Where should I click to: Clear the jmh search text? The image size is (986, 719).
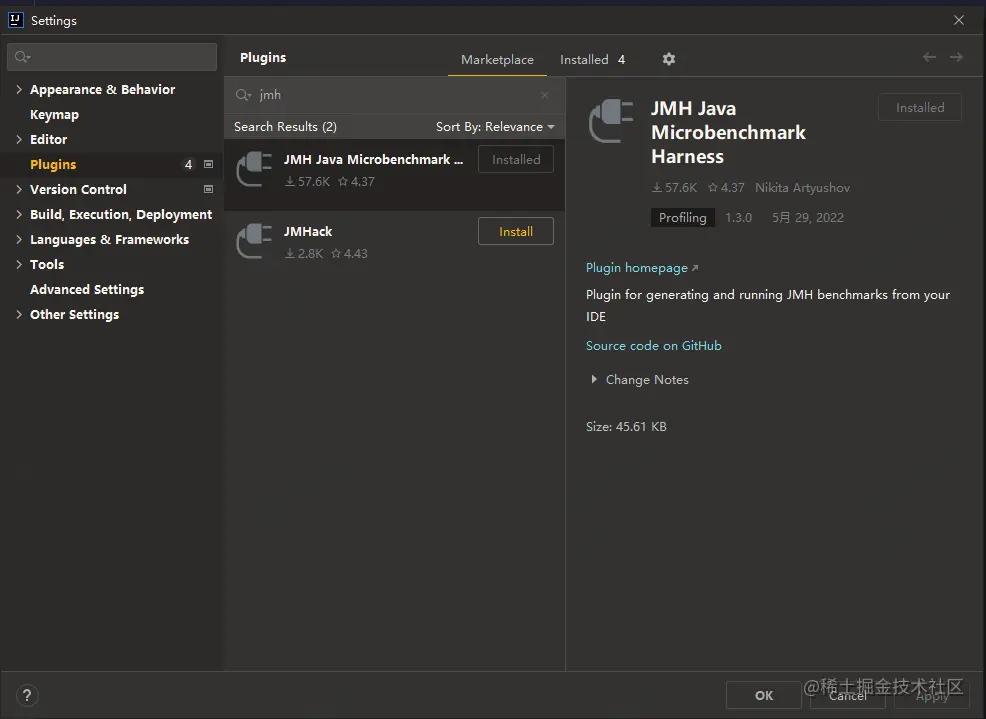[x=545, y=95]
